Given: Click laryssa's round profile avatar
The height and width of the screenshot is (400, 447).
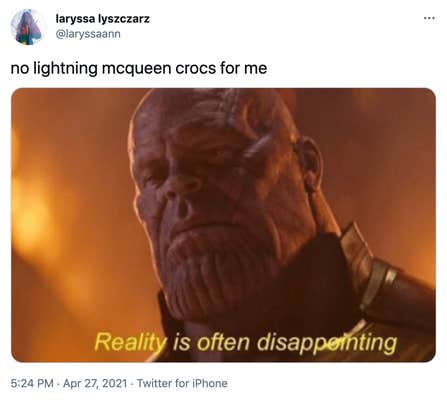Looking at the screenshot, I should click(x=26, y=27).
